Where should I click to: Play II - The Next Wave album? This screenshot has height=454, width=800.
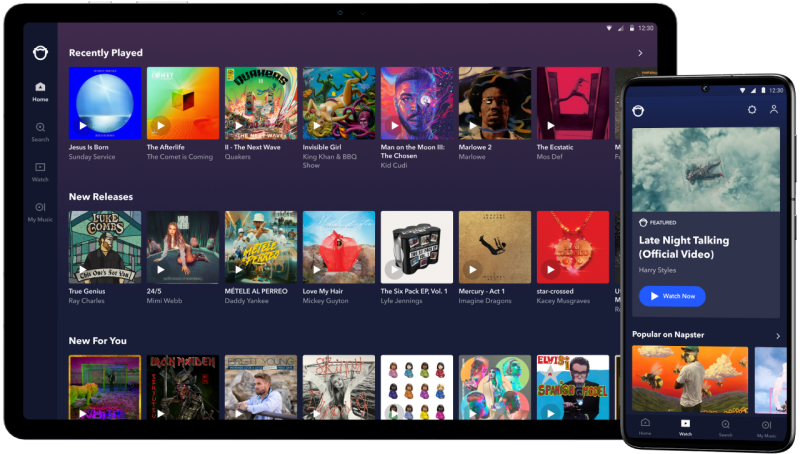click(x=239, y=125)
